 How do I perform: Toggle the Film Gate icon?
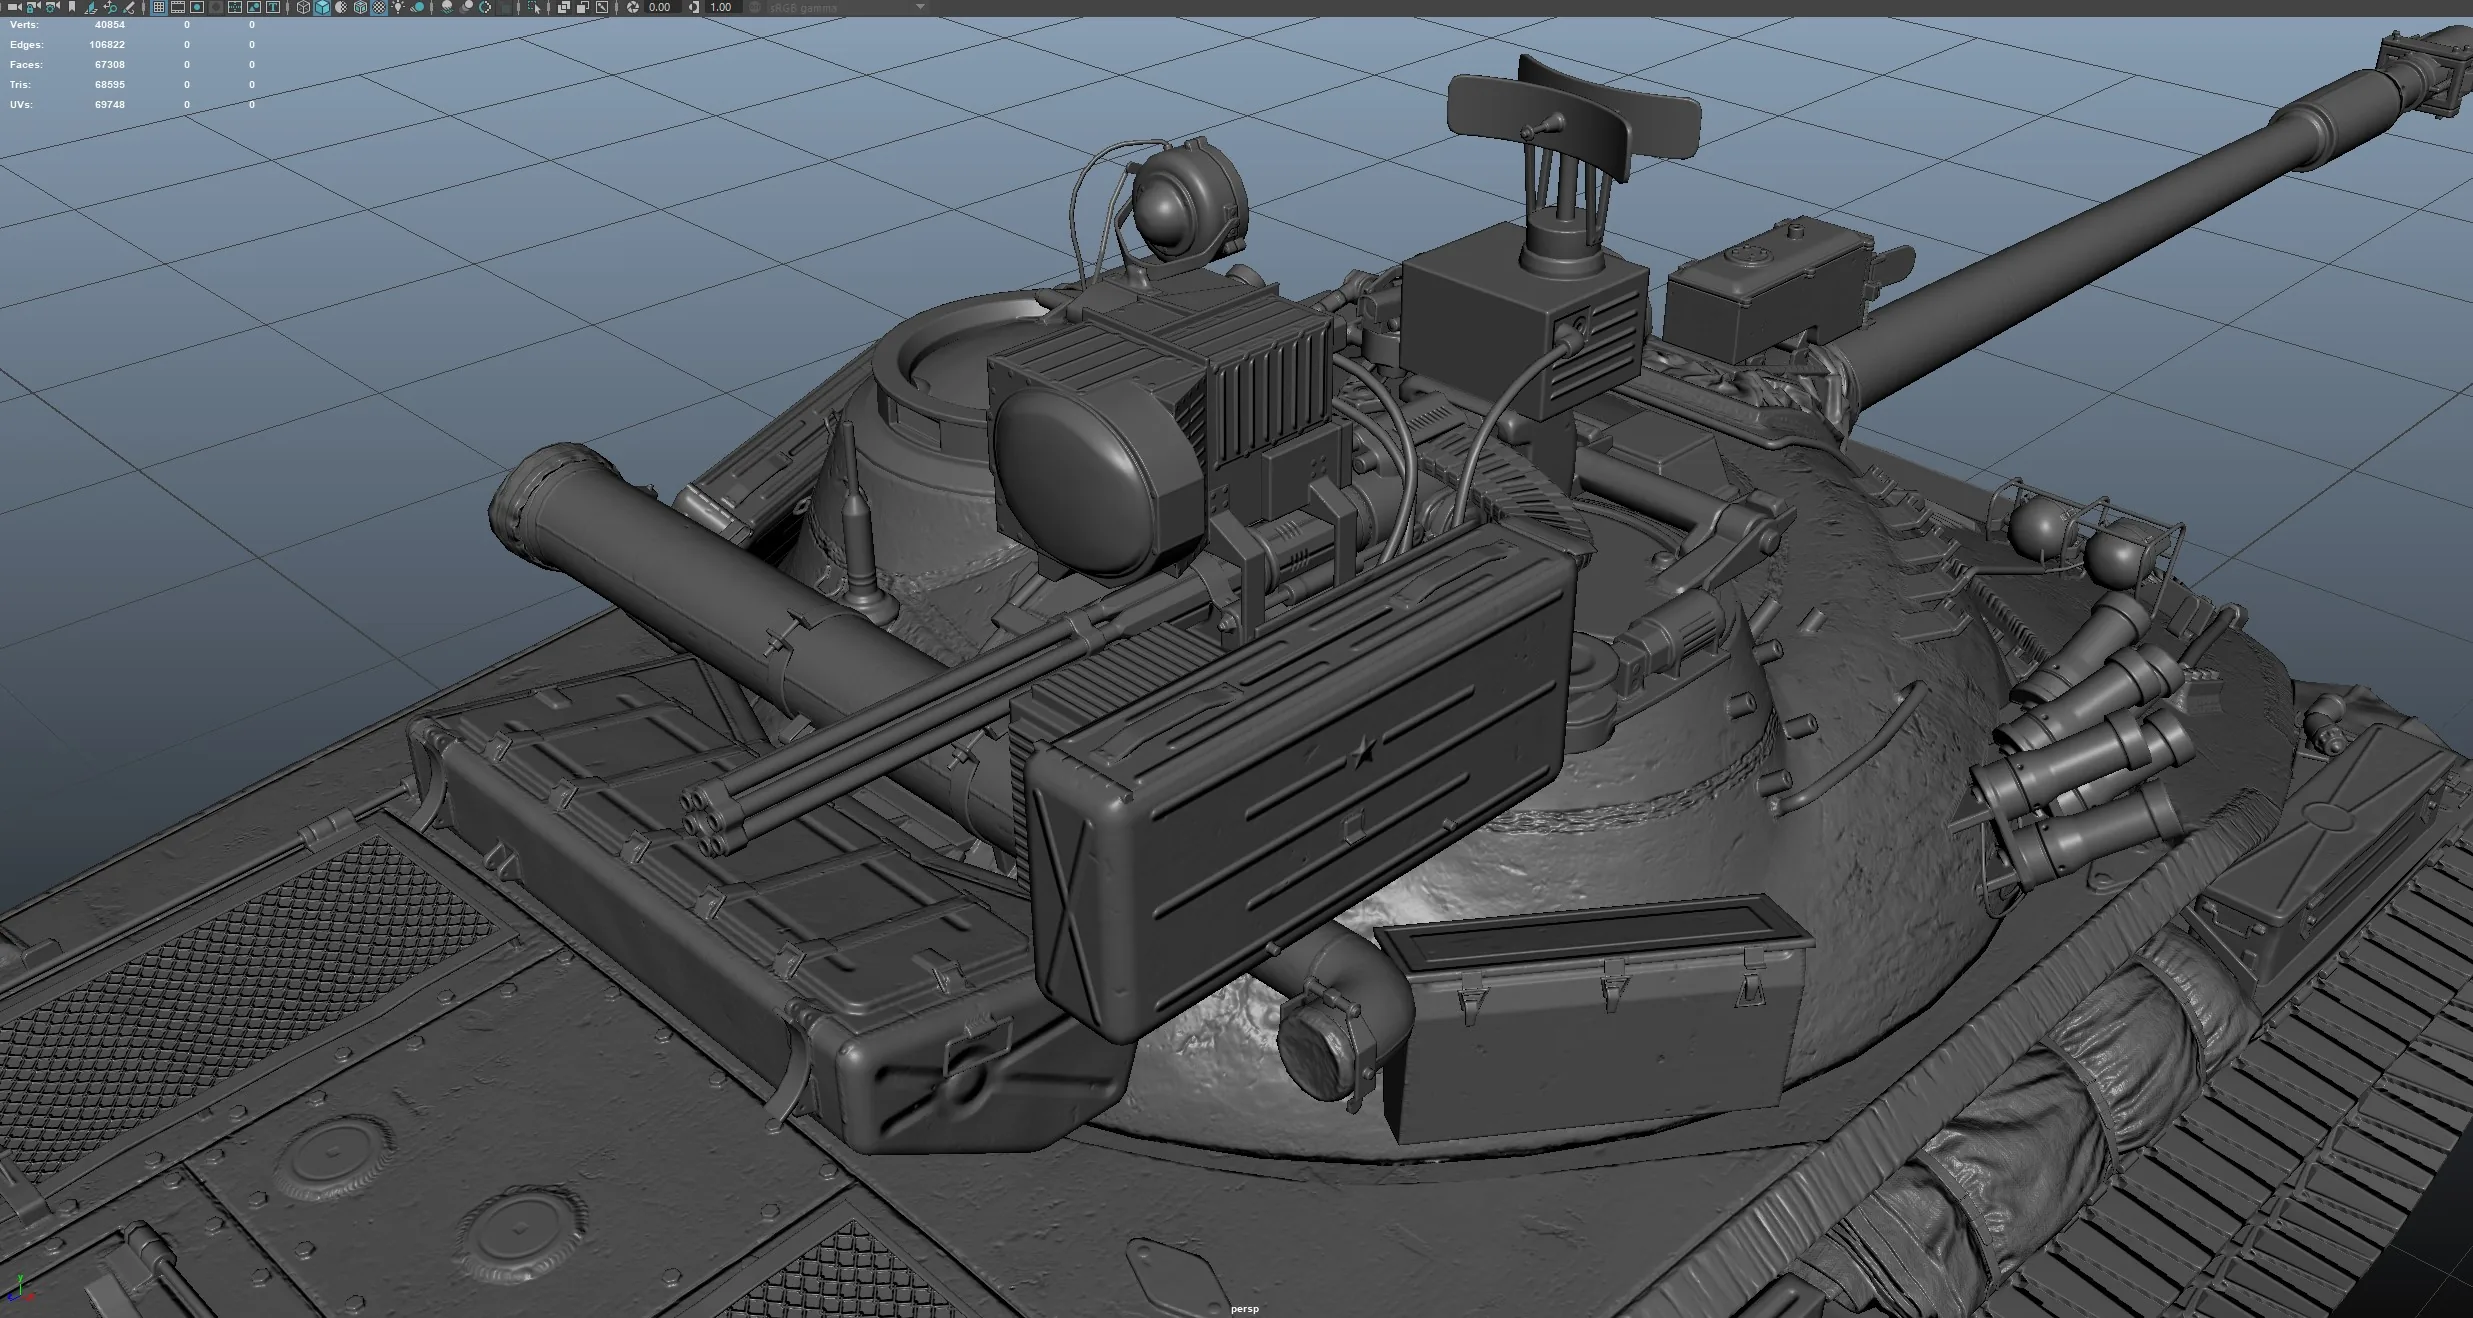click(177, 7)
